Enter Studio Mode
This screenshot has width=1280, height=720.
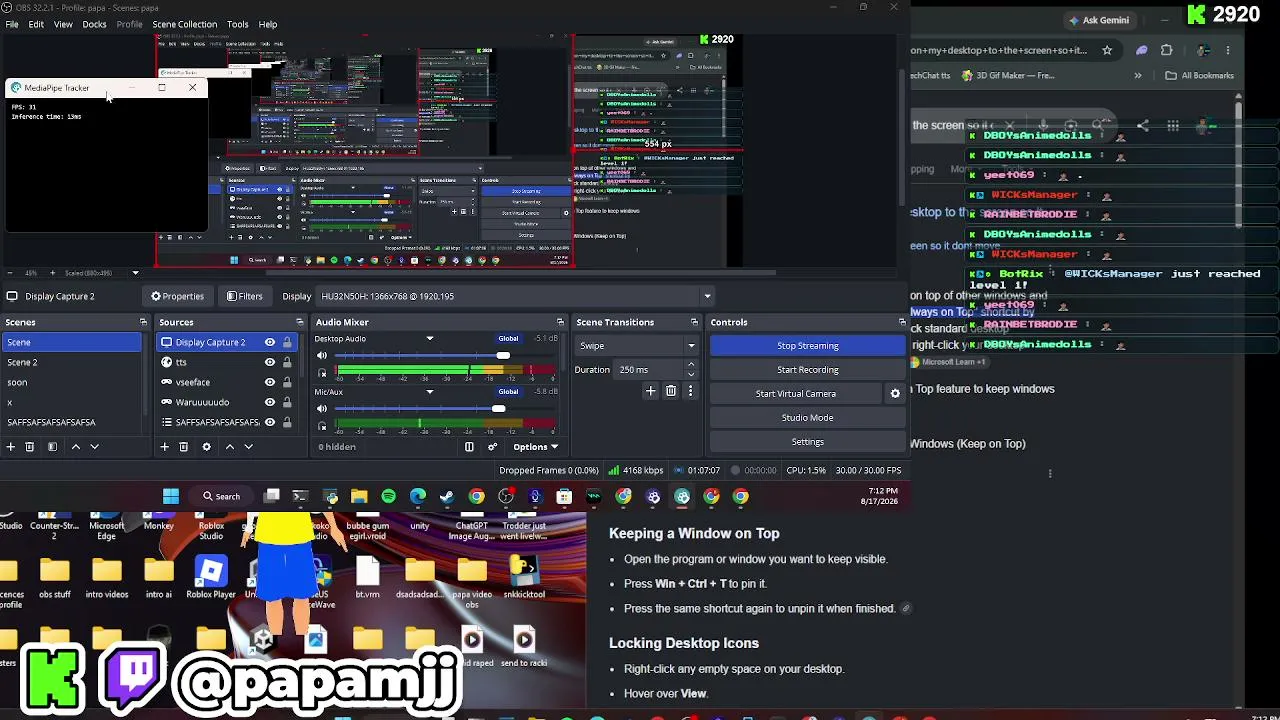point(808,418)
